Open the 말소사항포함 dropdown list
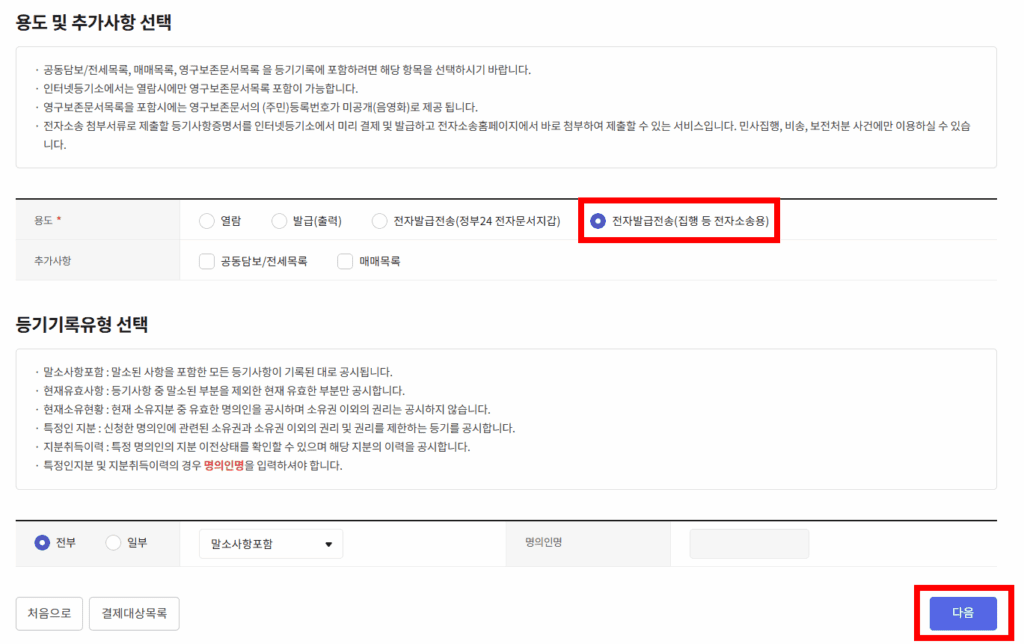Screen dimensions: 1024x644 coord(271,544)
